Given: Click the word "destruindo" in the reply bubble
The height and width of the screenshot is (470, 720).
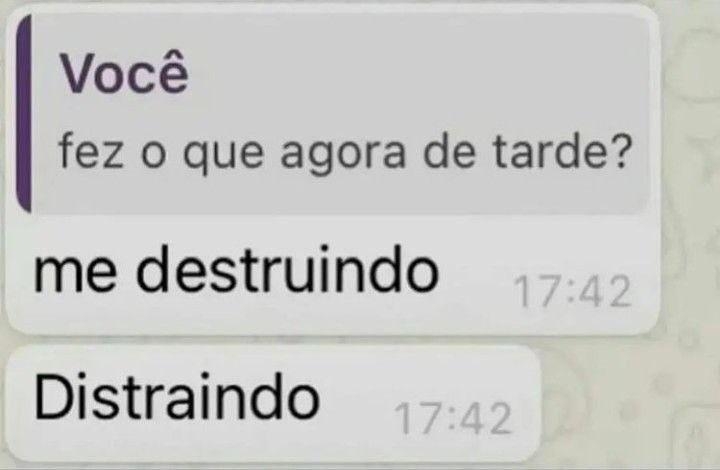Looking at the screenshot, I should pos(287,269).
